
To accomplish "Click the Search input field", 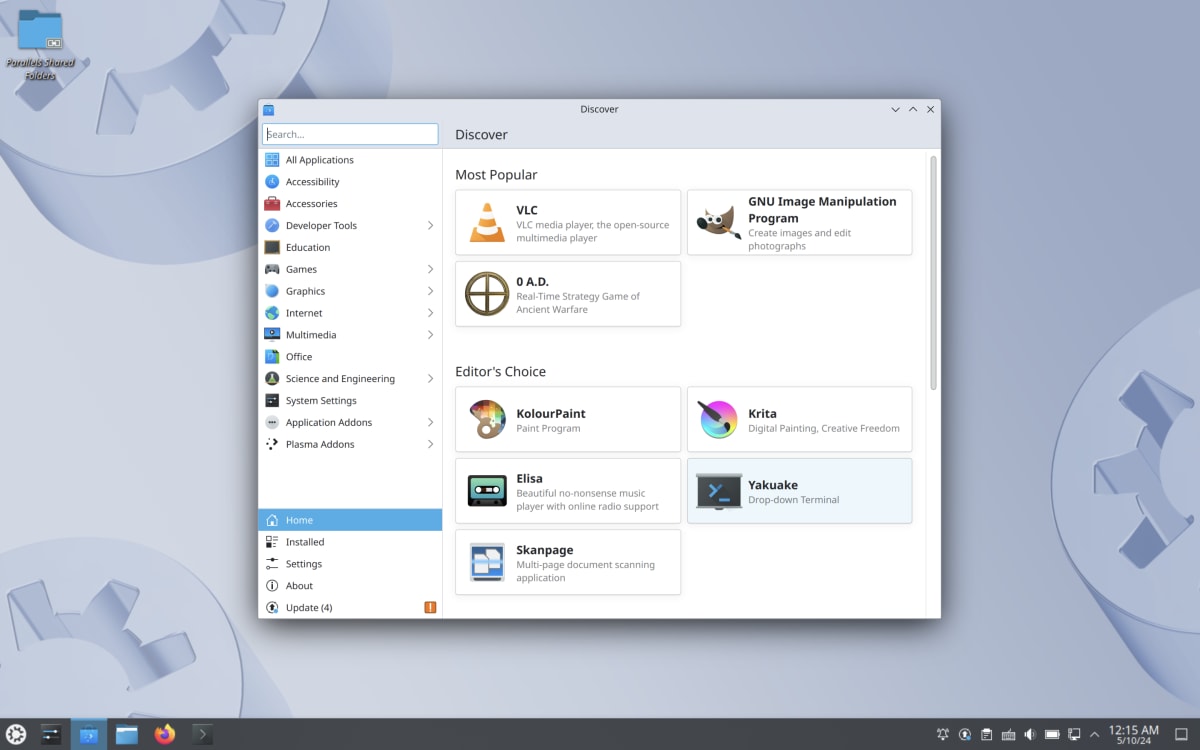I will pos(350,134).
